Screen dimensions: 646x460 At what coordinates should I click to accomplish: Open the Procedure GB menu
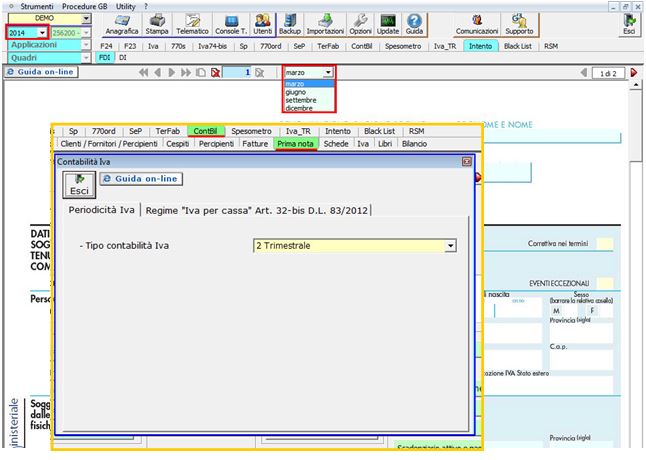click(84, 7)
